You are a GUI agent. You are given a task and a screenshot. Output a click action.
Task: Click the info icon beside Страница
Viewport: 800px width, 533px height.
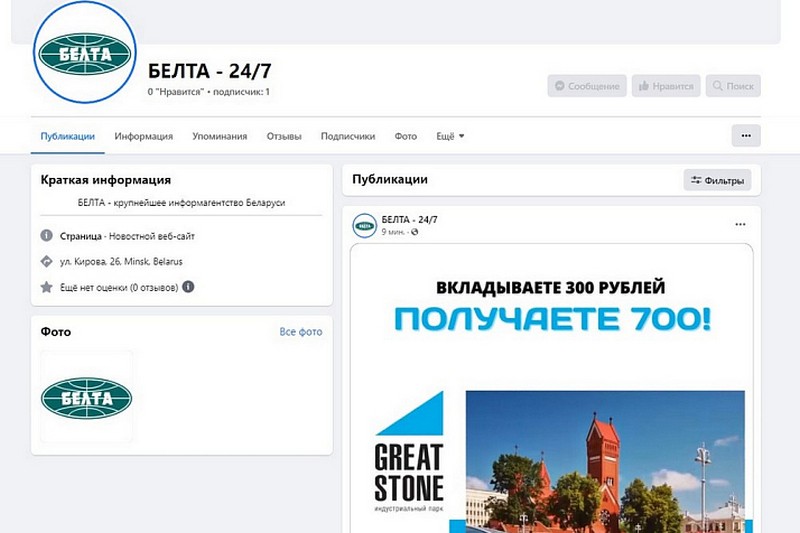pos(46,236)
